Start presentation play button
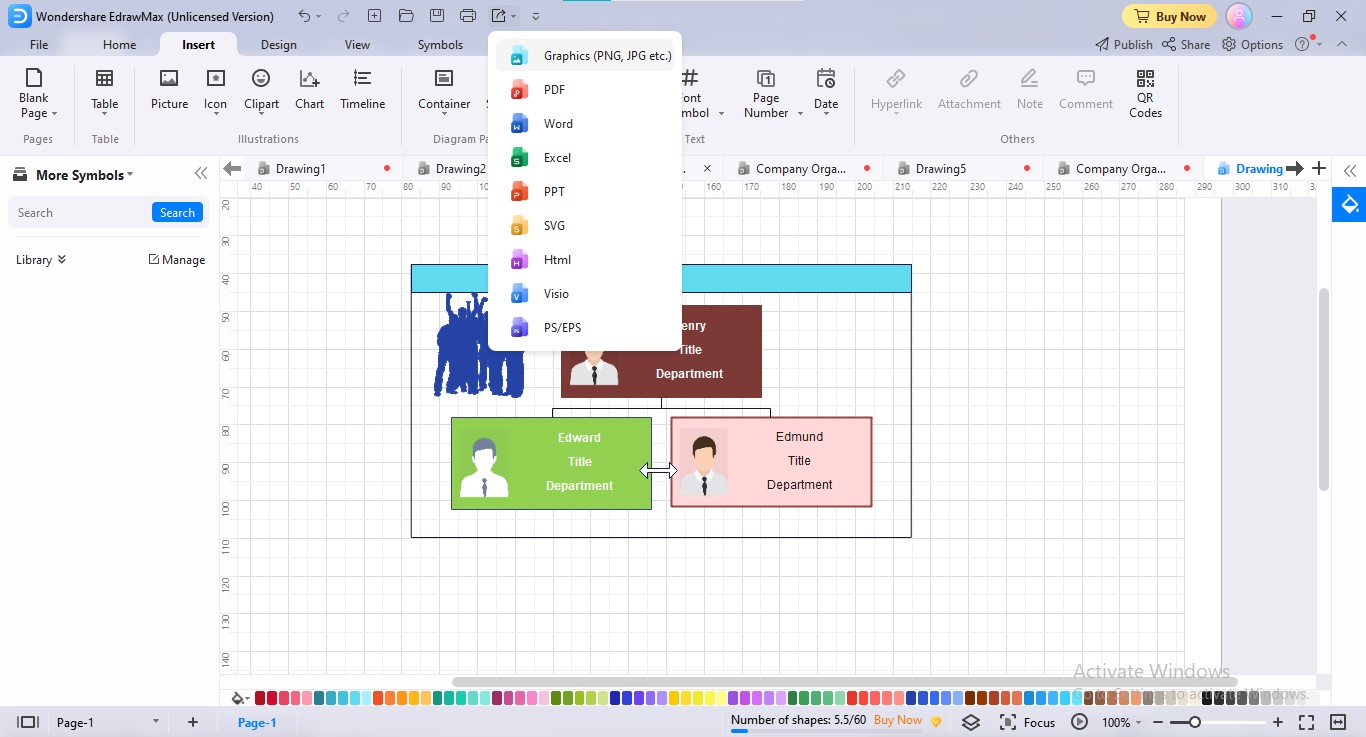1366x737 pixels. 1079,722
